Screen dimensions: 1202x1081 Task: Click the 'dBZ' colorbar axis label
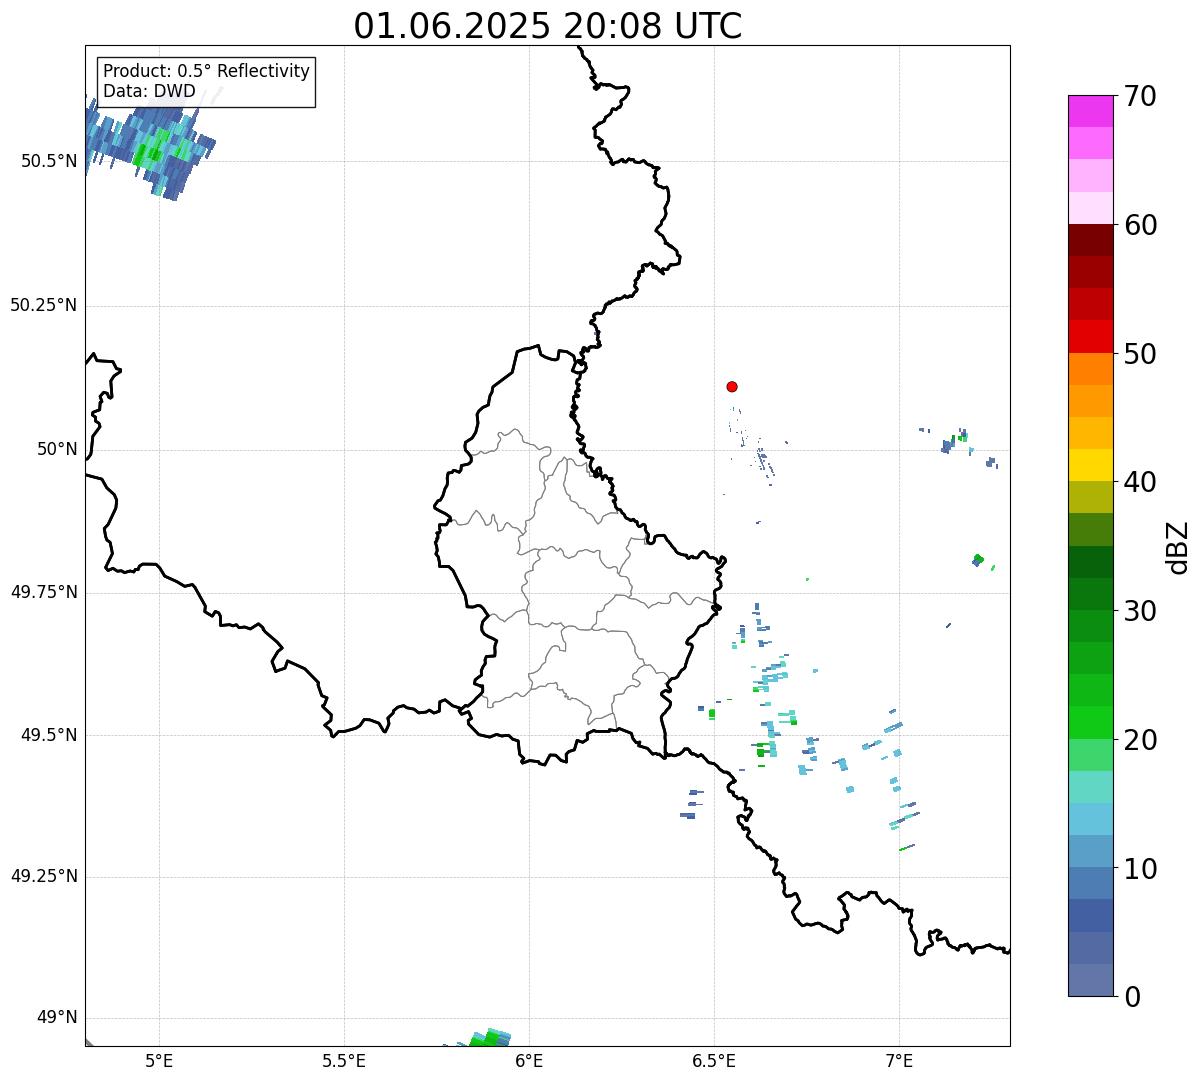coord(1178,547)
